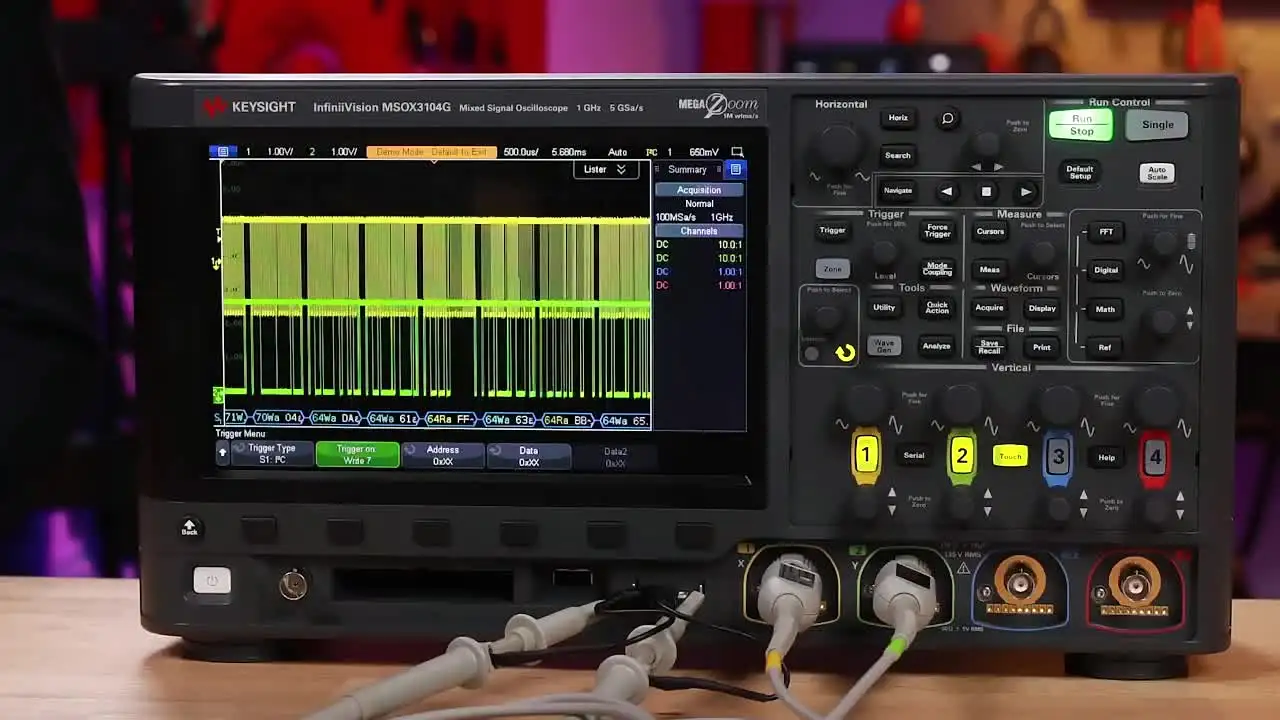Image resolution: width=1280 pixels, height=720 pixels.
Task: Tap the orange Demo Mode banner
Action: (432, 152)
